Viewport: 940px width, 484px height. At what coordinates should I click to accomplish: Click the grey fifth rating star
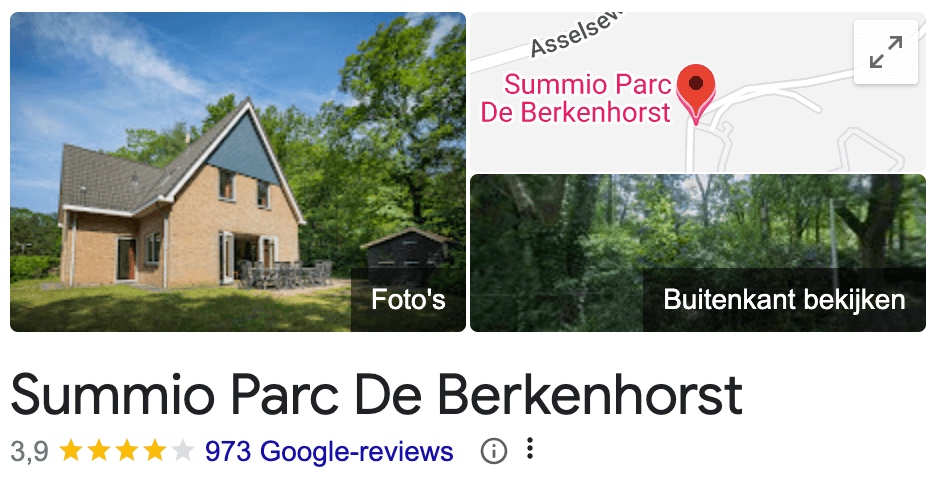[x=183, y=450]
